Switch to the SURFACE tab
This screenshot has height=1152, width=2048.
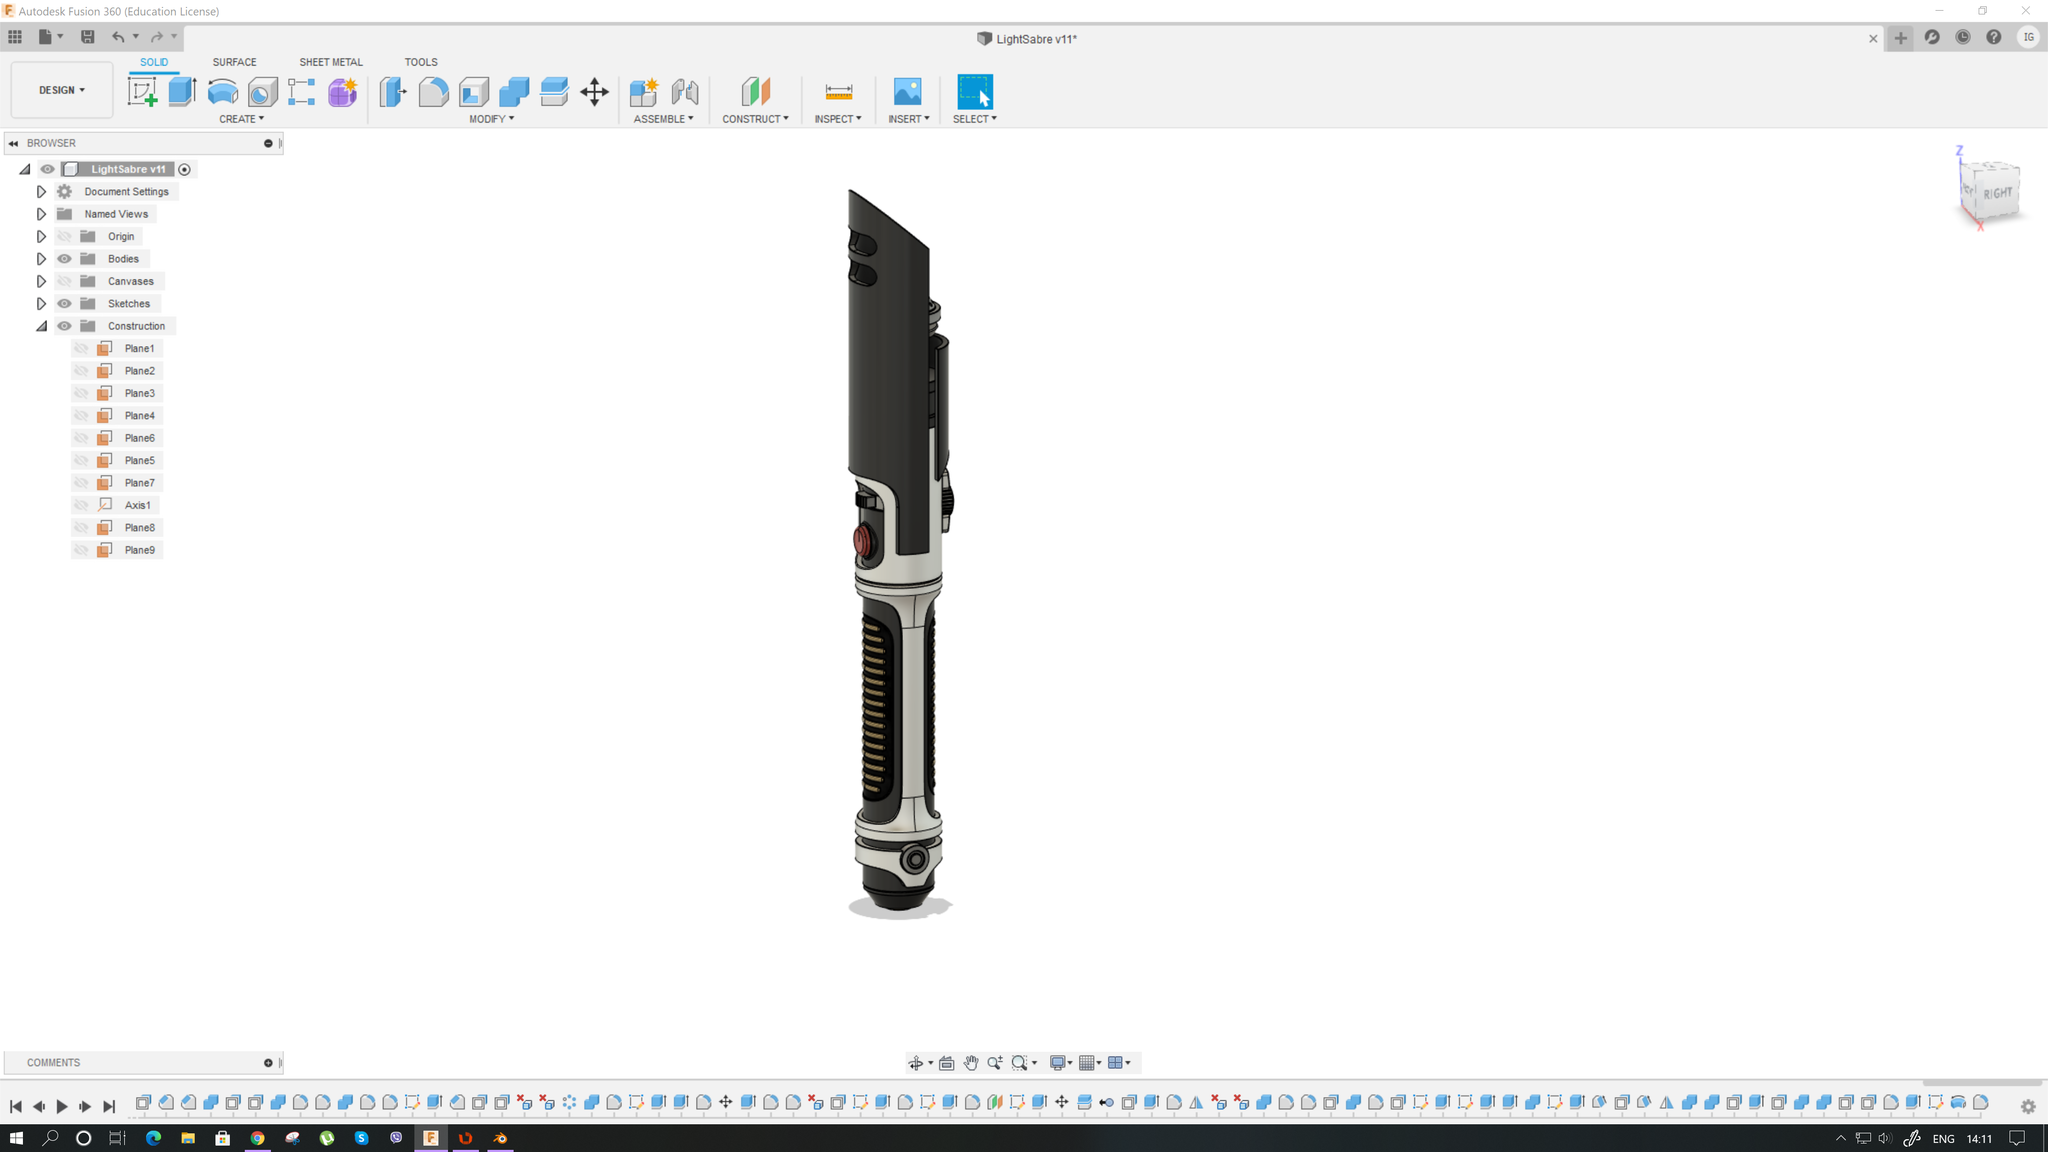coord(234,62)
